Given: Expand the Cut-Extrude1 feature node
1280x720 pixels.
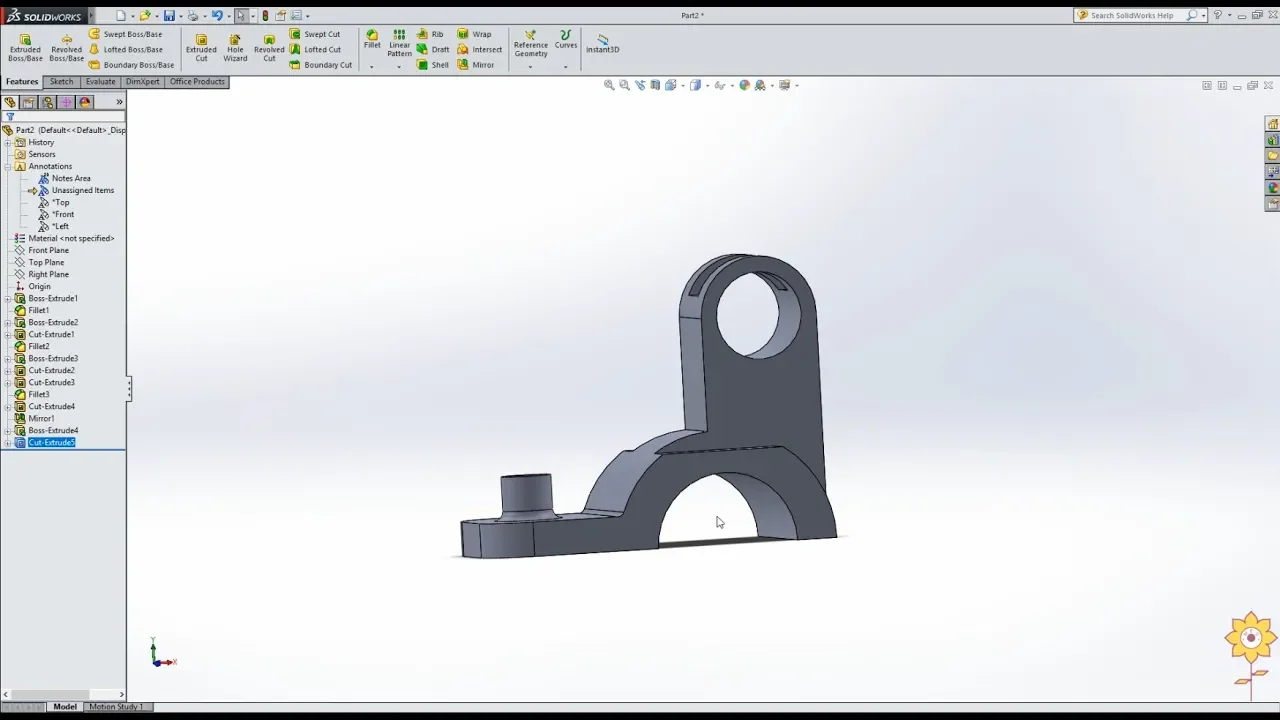Looking at the screenshot, I should pos(8,335).
